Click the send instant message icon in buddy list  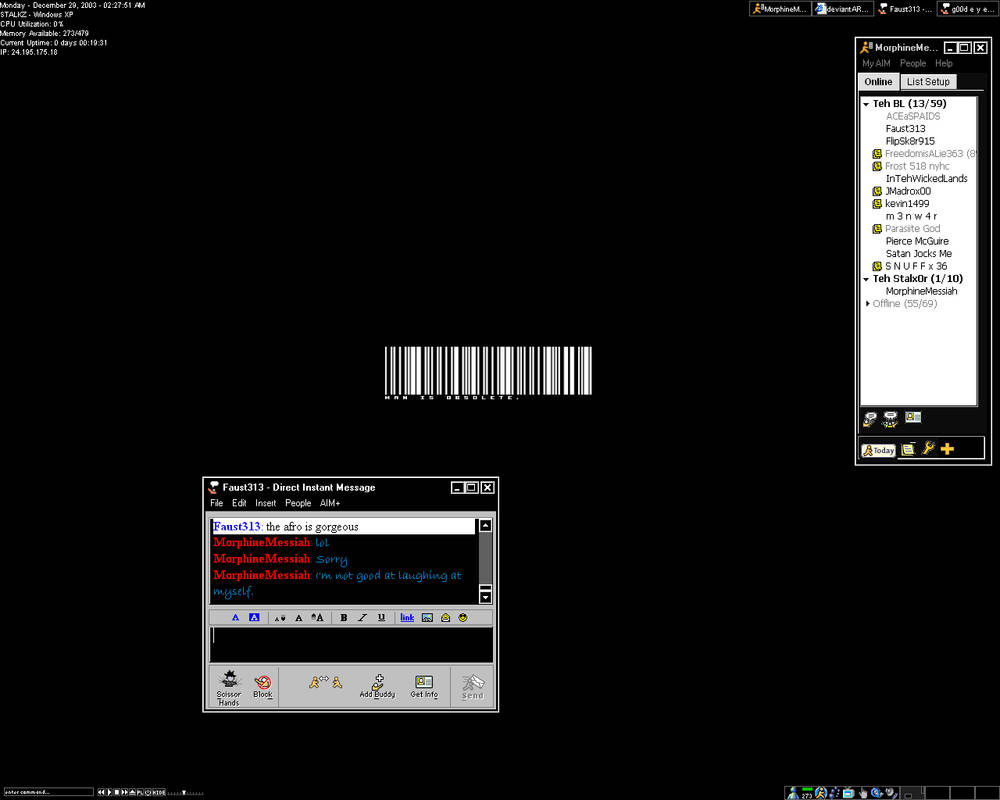pos(870,419)
